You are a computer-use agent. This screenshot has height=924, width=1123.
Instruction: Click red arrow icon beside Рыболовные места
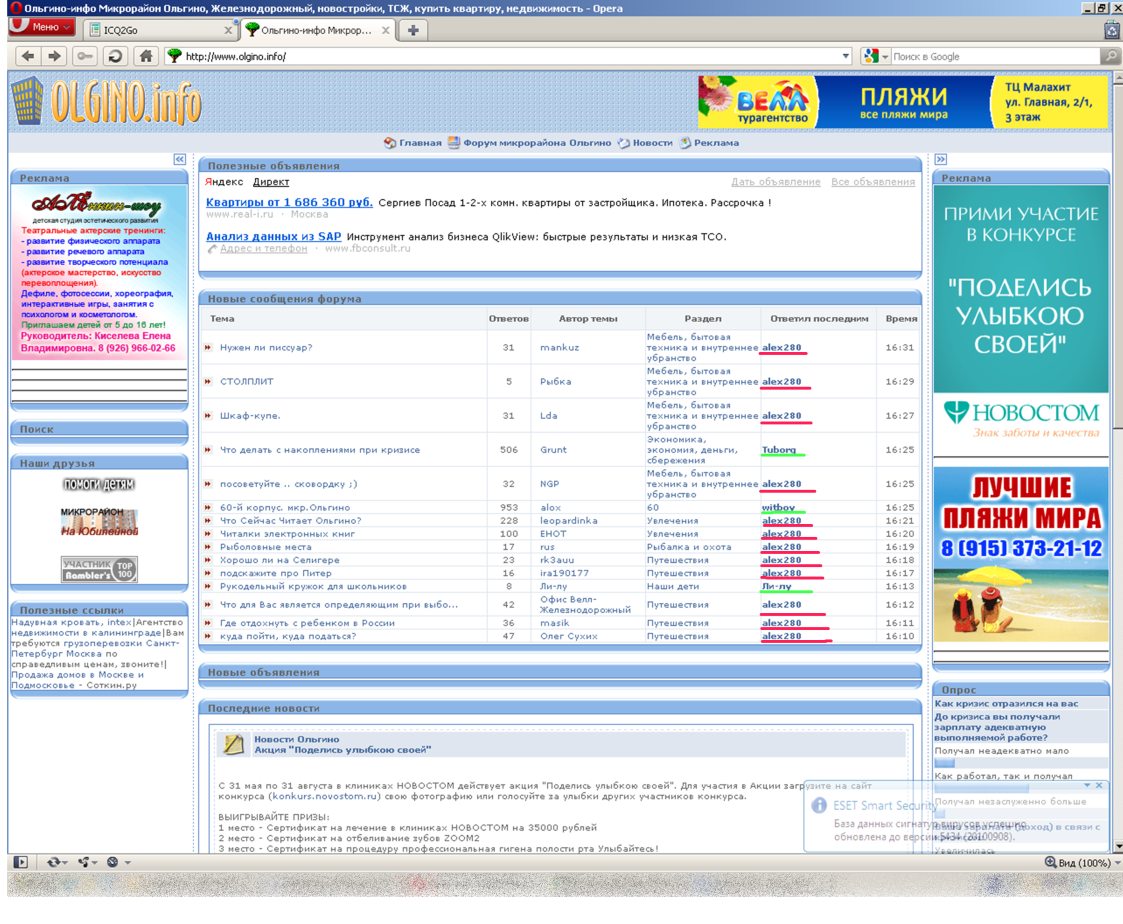point(208,547)
